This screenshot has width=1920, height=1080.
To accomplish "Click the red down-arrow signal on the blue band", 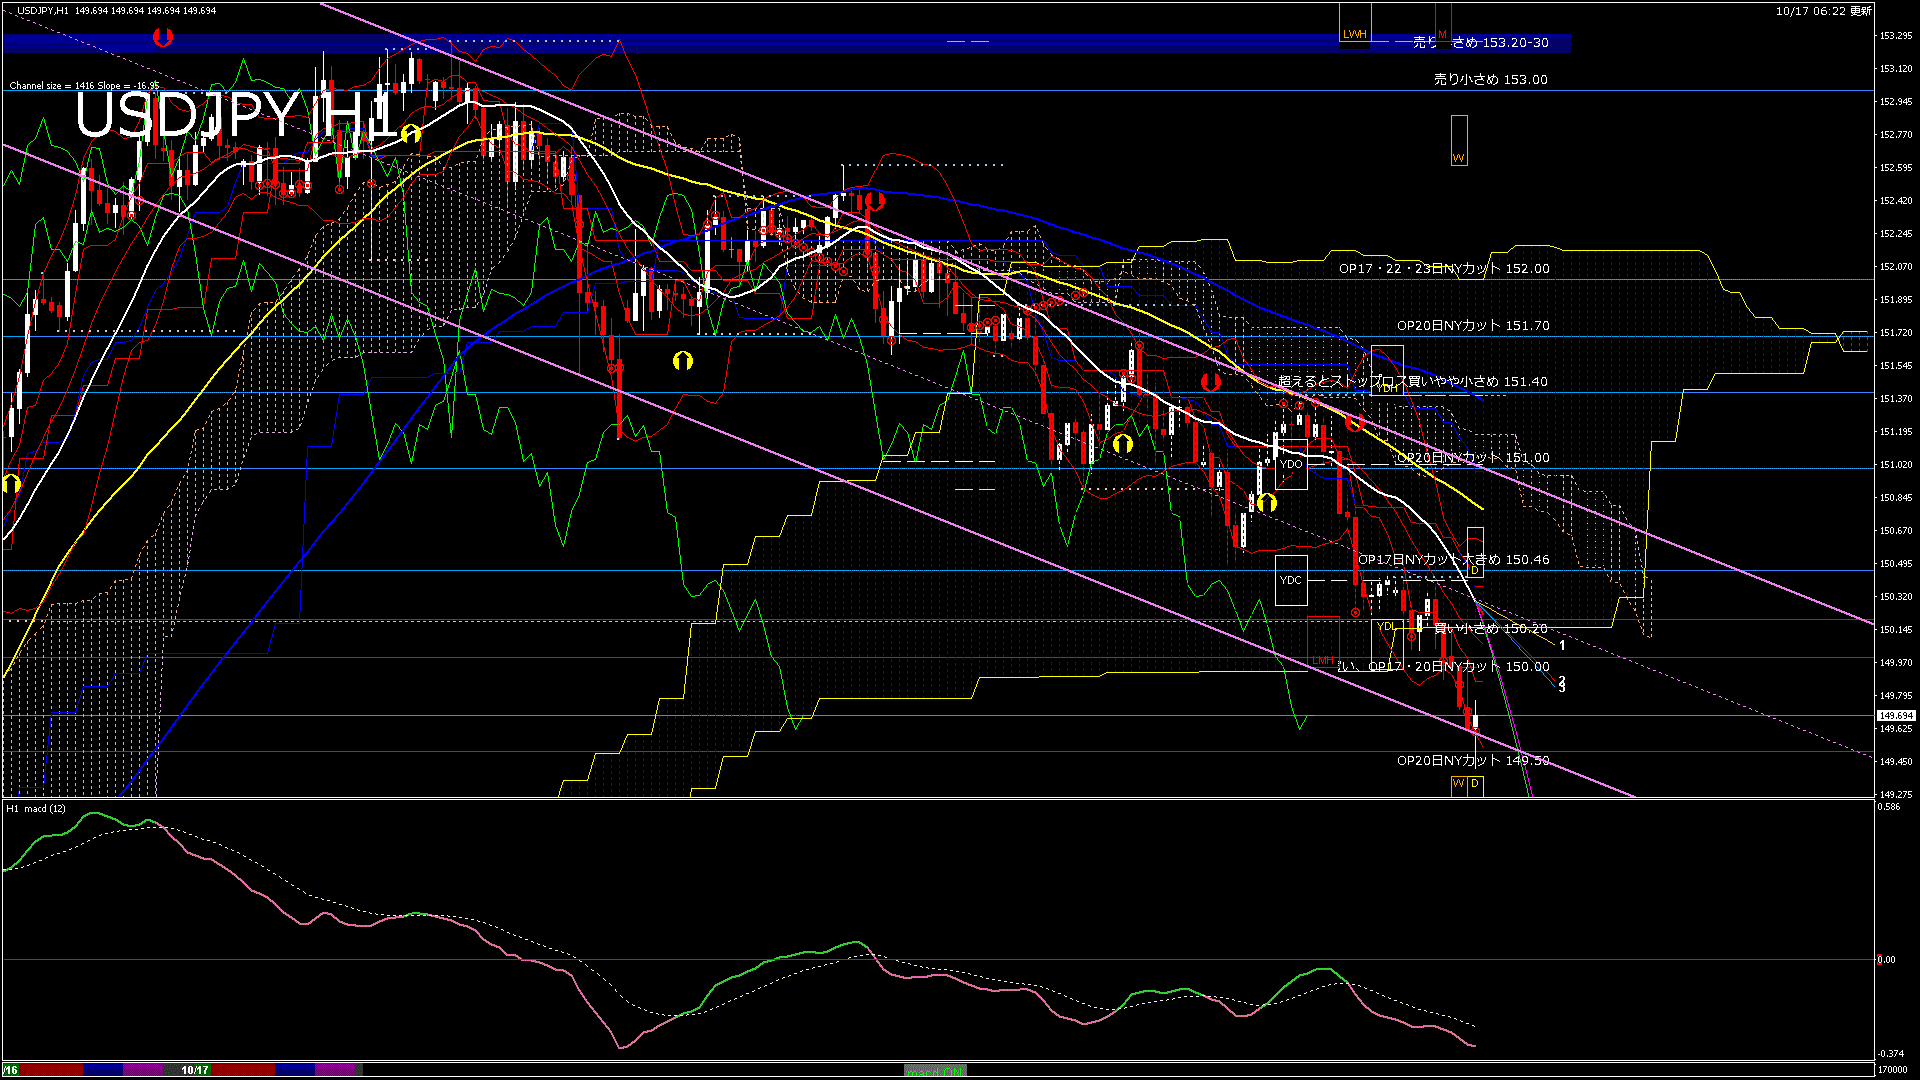I will (x=163, y=38).
